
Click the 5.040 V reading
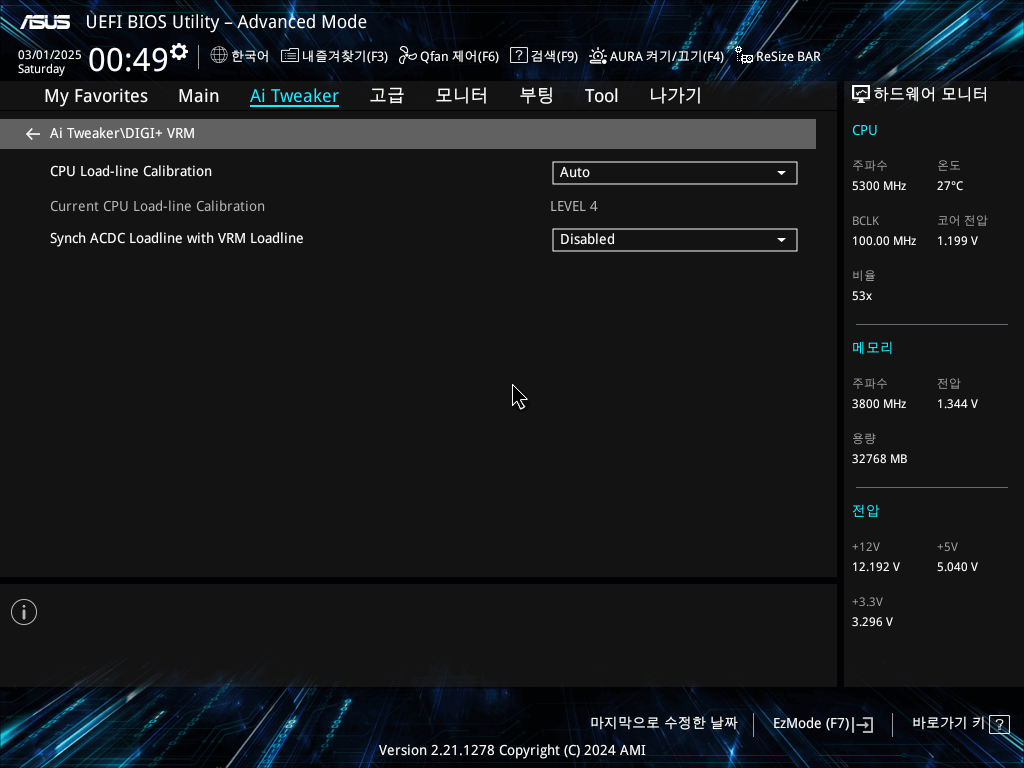[957, 567]
